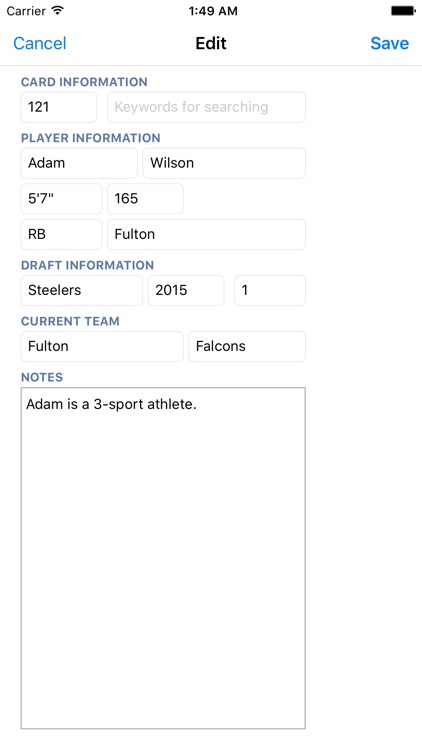Tap the 1:49 AM clock in status bar
Screen dimensions: 422x750
pyautogui.click(x=213, y=11)
